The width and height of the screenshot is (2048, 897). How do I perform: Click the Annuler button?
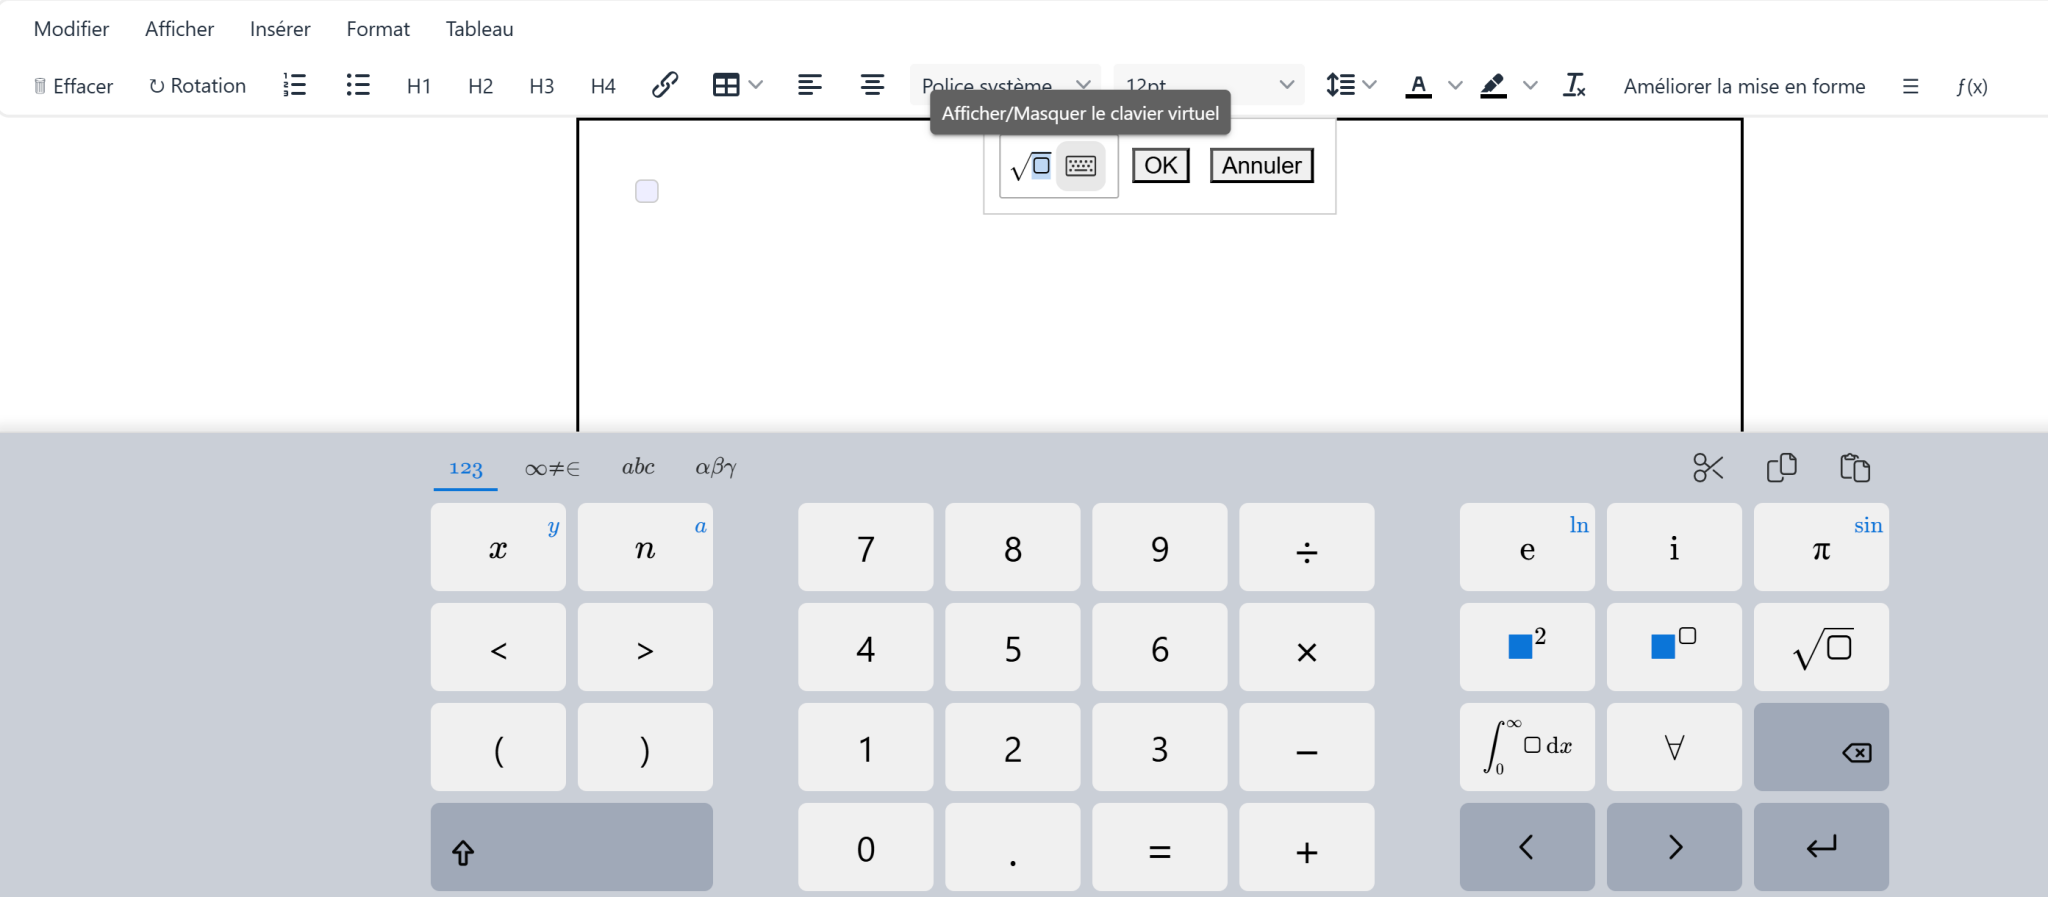pos(1261,166)
